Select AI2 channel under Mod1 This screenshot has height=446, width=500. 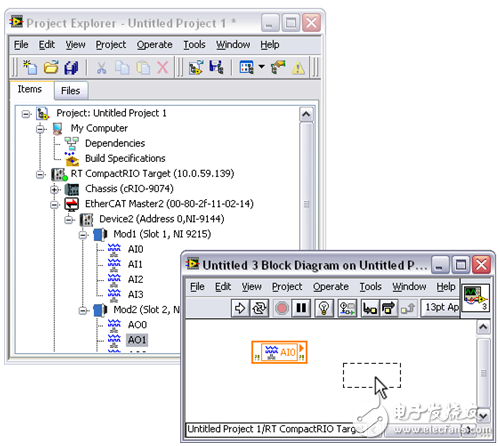135,279
